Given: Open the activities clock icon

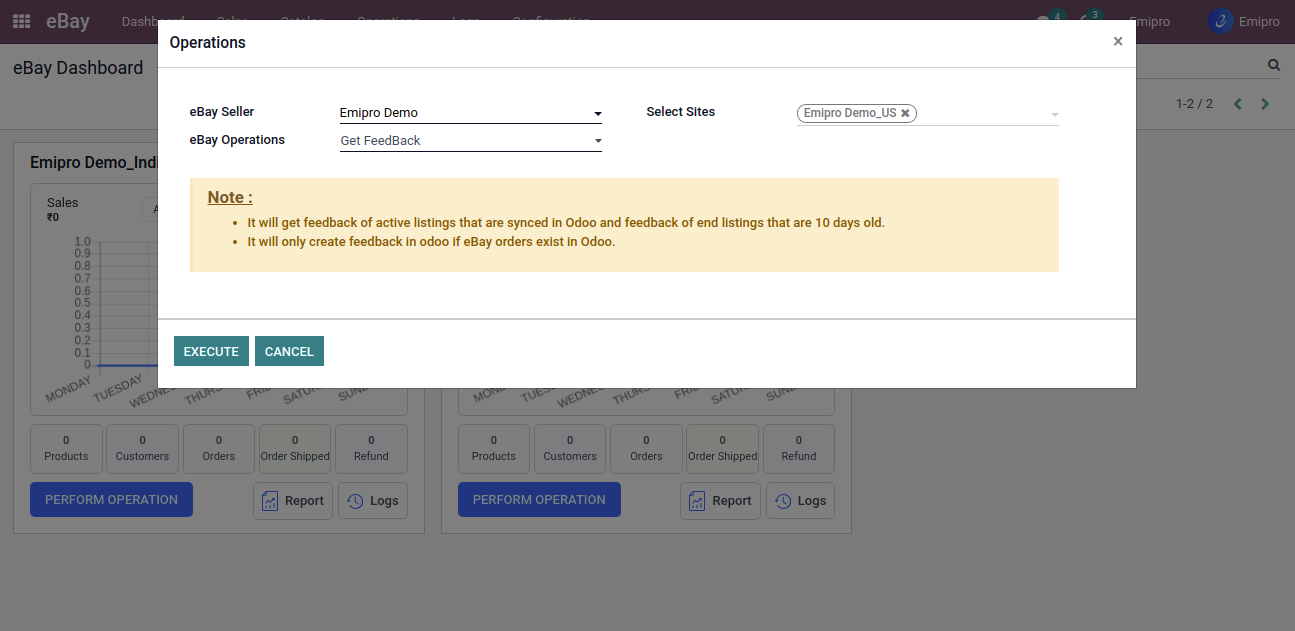Looking at the screenshot, I should tap(1086, 21).
